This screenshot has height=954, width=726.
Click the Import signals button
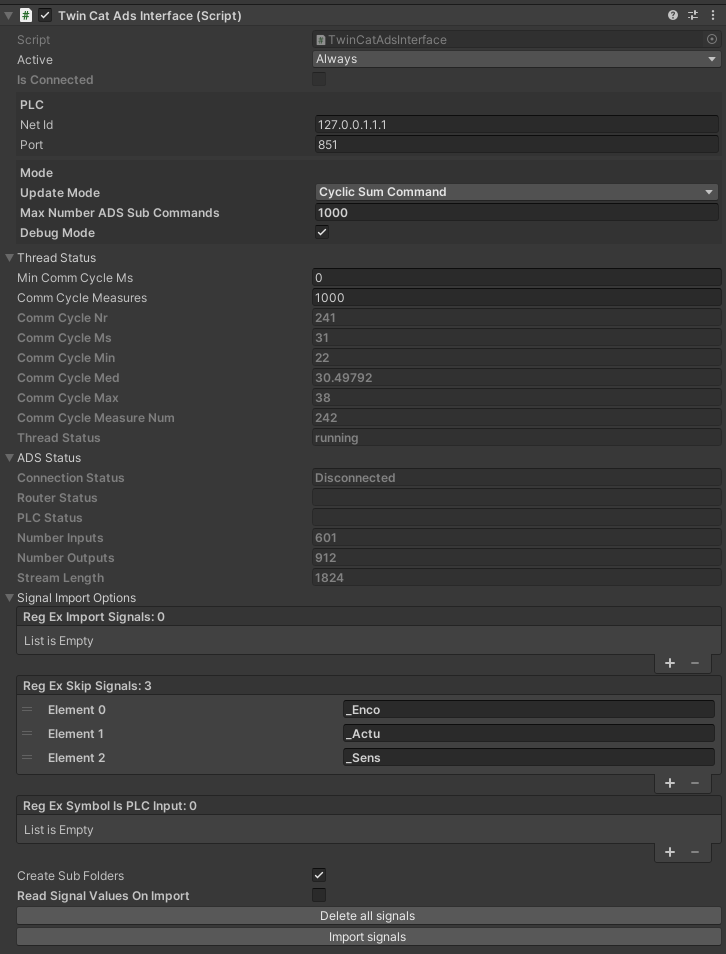click(x=368, y=937)
